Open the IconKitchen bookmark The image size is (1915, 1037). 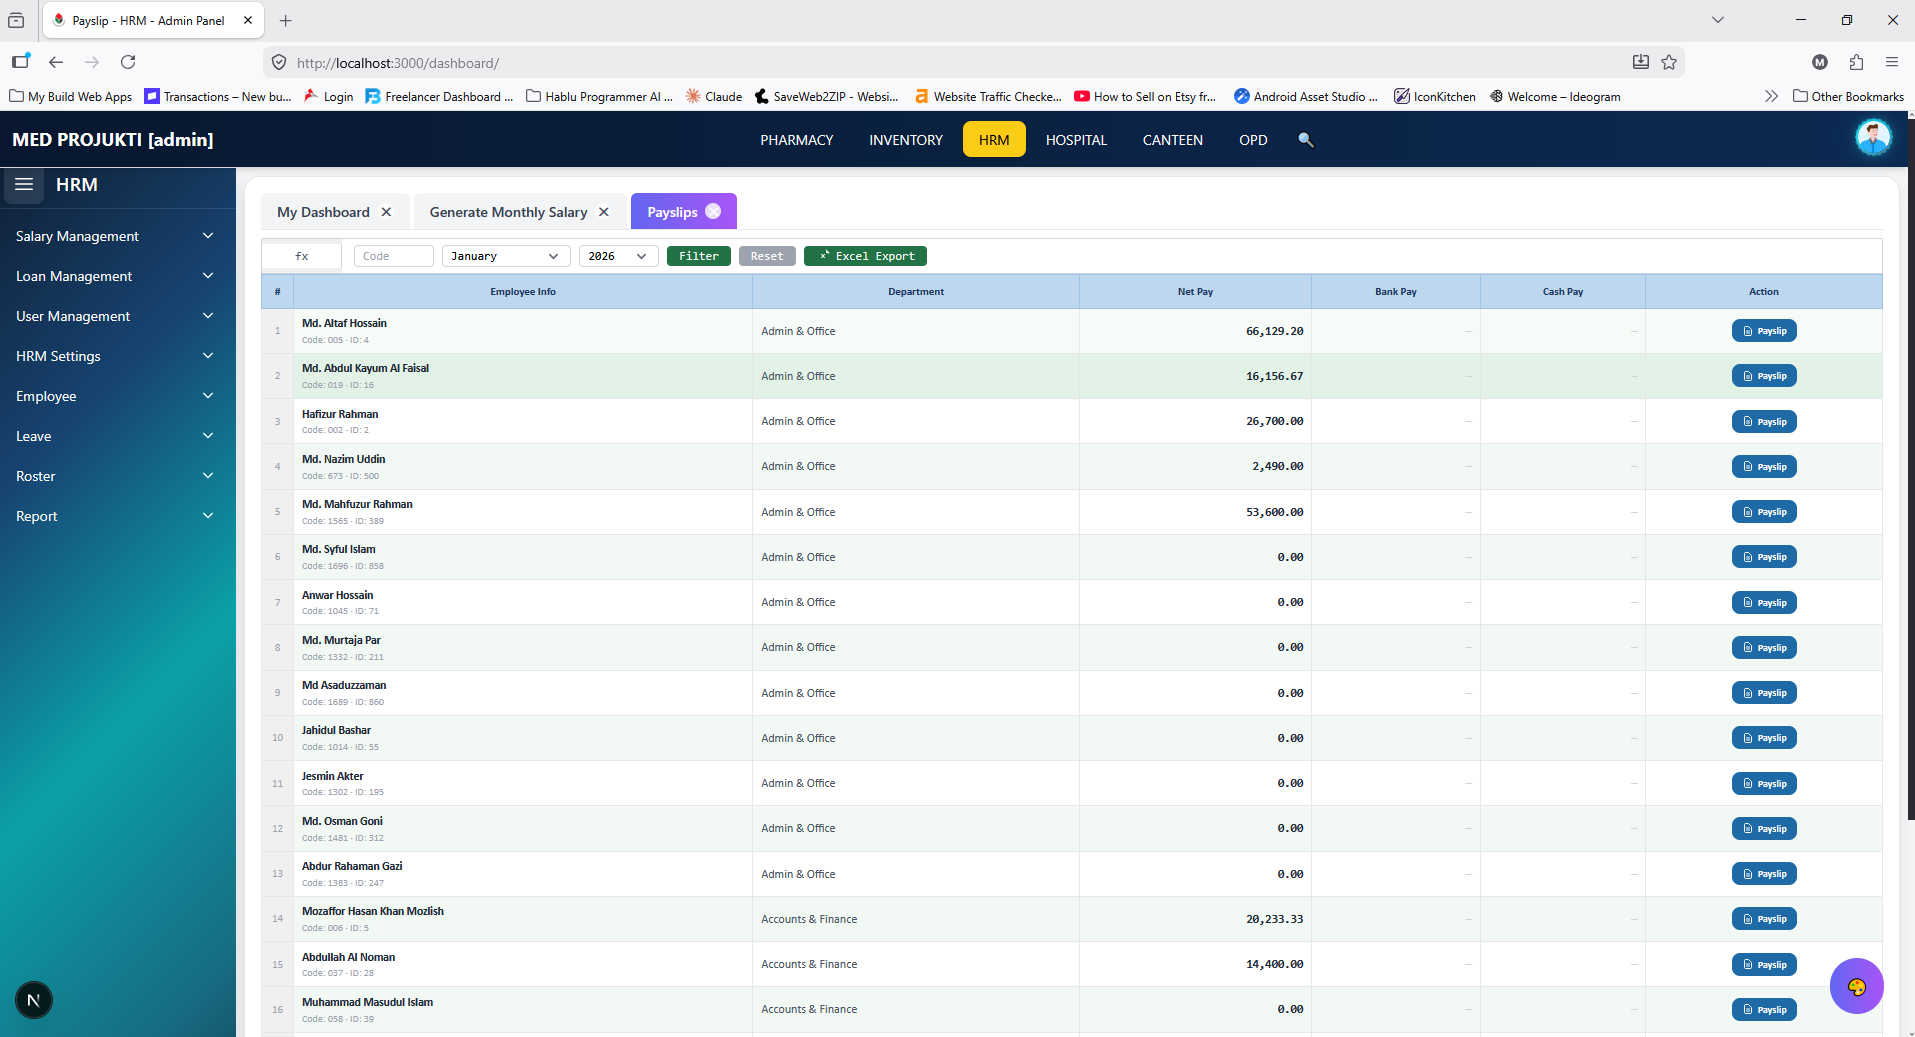click(x=1435, y=96)
